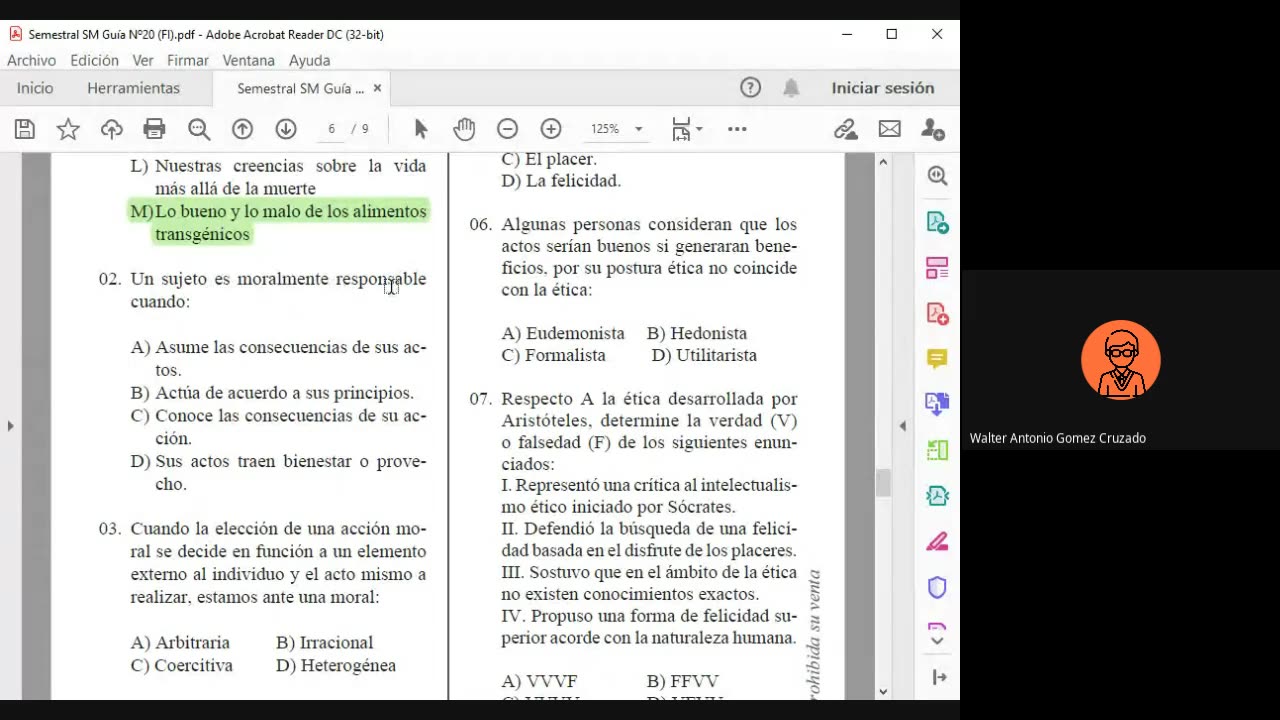This screenshot has width=1280, height=720.
Task: Open the Ventana menu
Action: [x=249, y=60]
